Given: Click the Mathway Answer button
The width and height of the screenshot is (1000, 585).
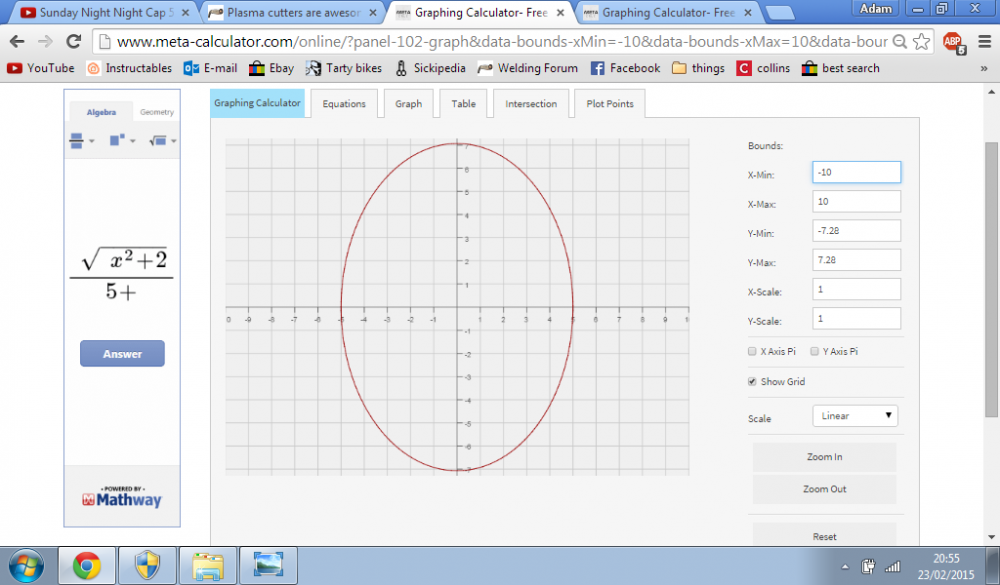Looking at the screenshot, I should coord(122,353).
